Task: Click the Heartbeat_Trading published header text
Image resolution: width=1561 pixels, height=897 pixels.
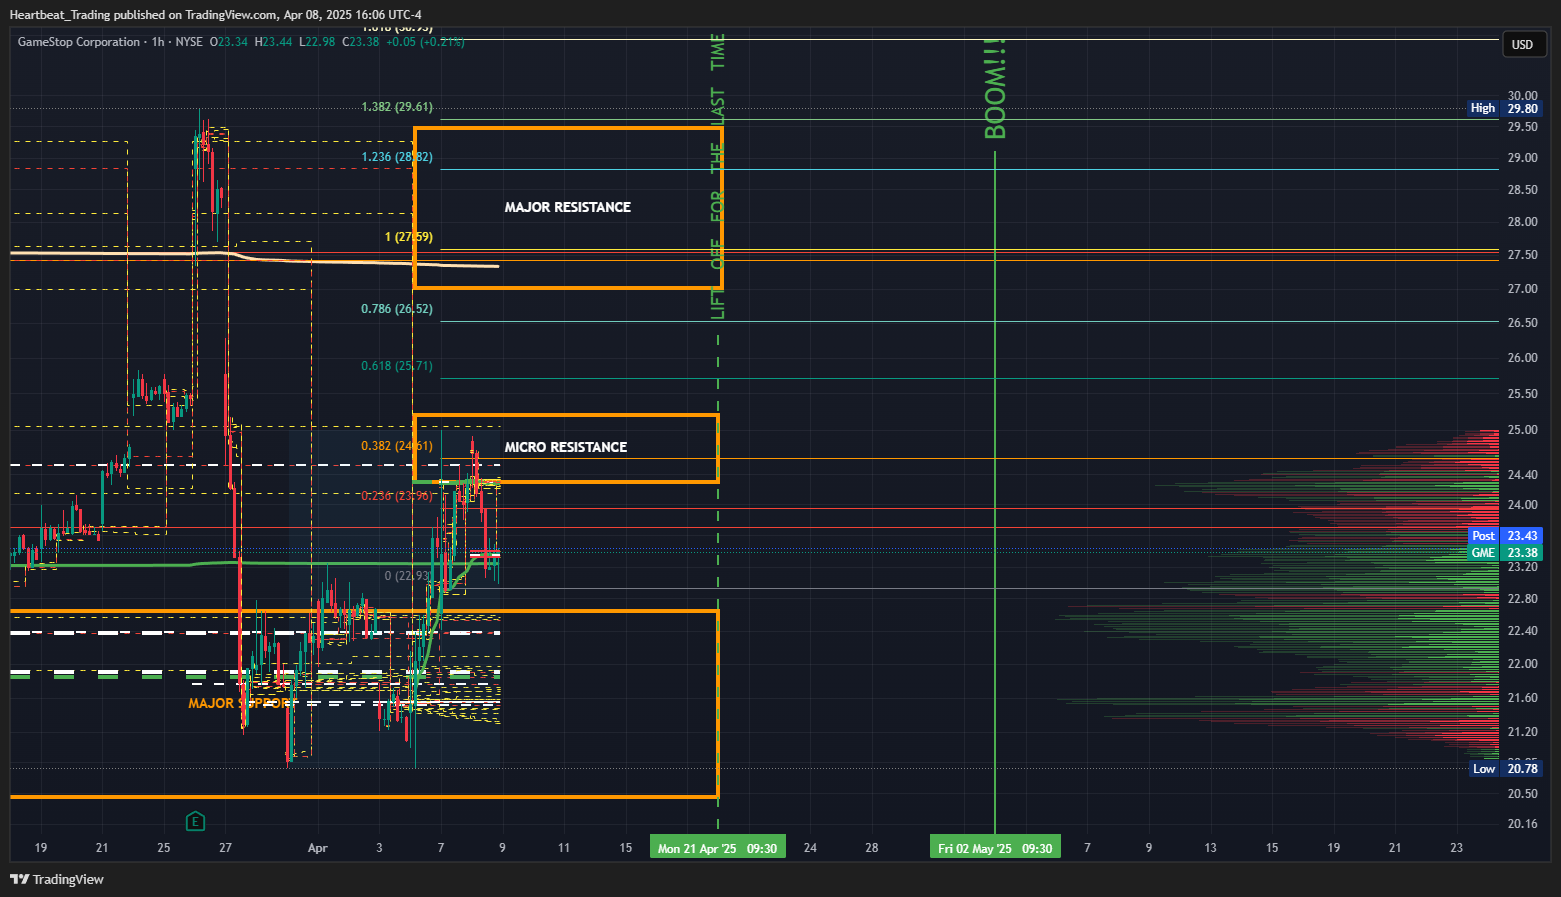Action: coord(215,14)
